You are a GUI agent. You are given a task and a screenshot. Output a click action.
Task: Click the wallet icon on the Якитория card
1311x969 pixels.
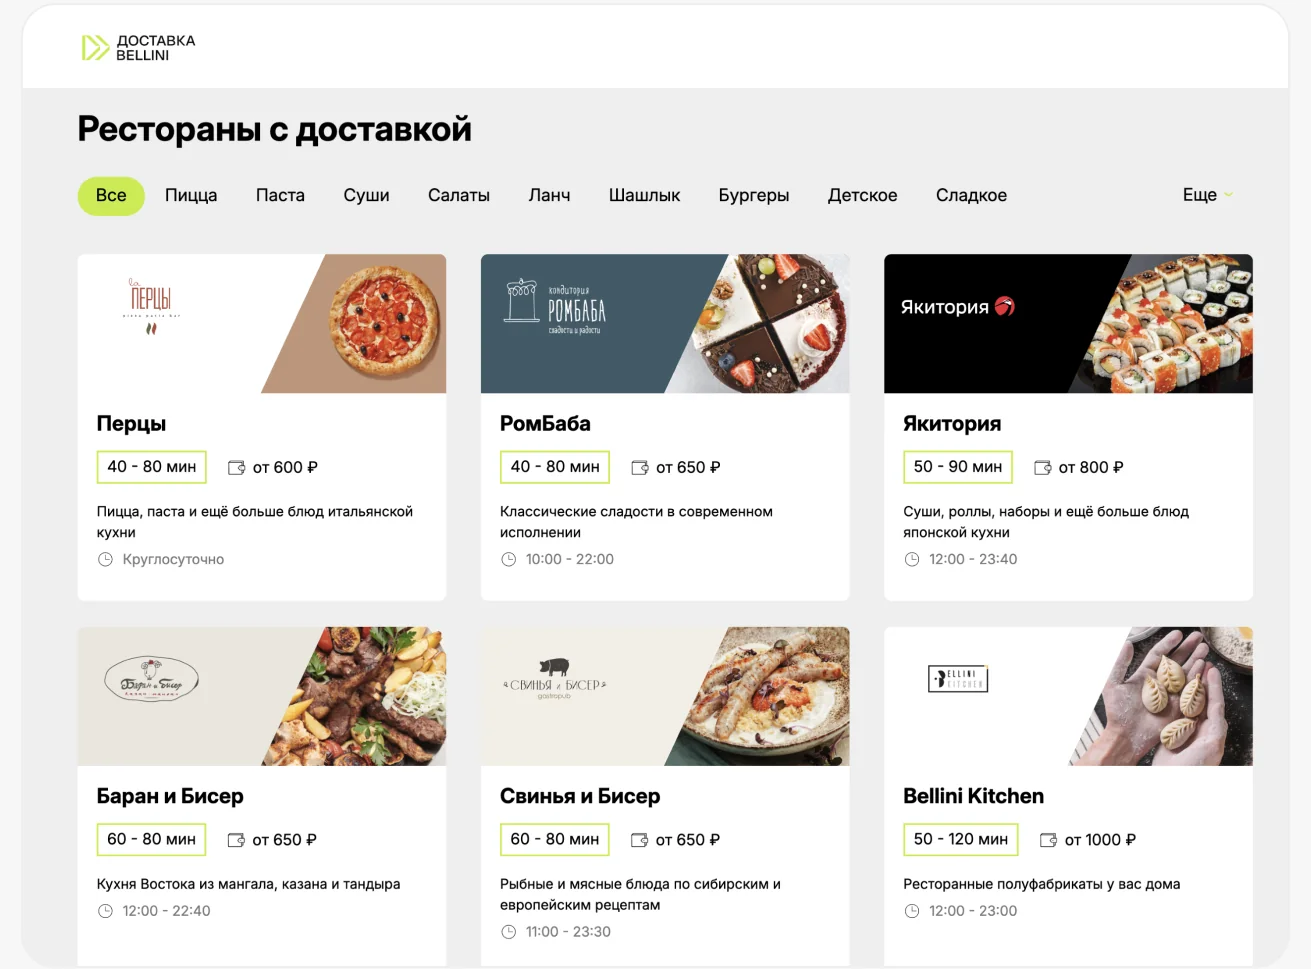(x=1043, y=468)
